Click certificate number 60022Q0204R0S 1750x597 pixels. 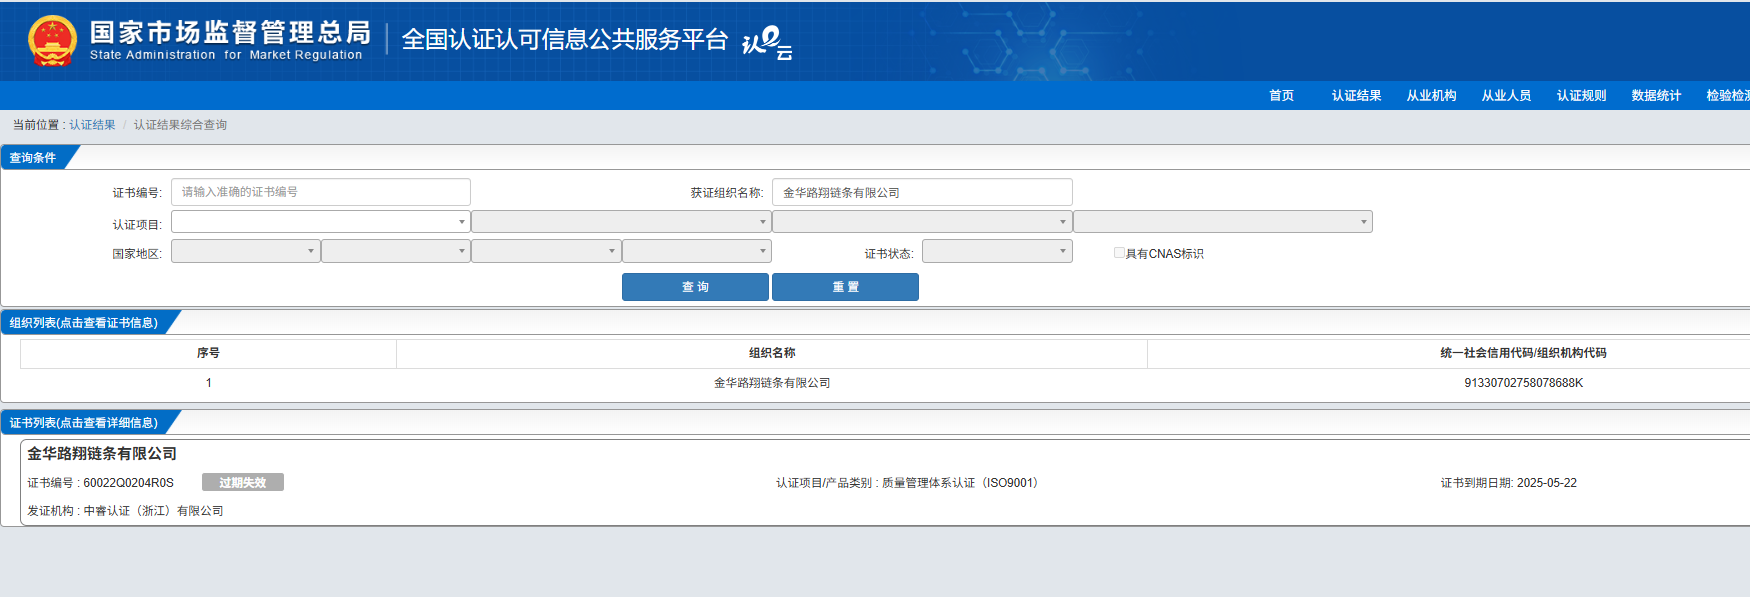tap(128, 483)
